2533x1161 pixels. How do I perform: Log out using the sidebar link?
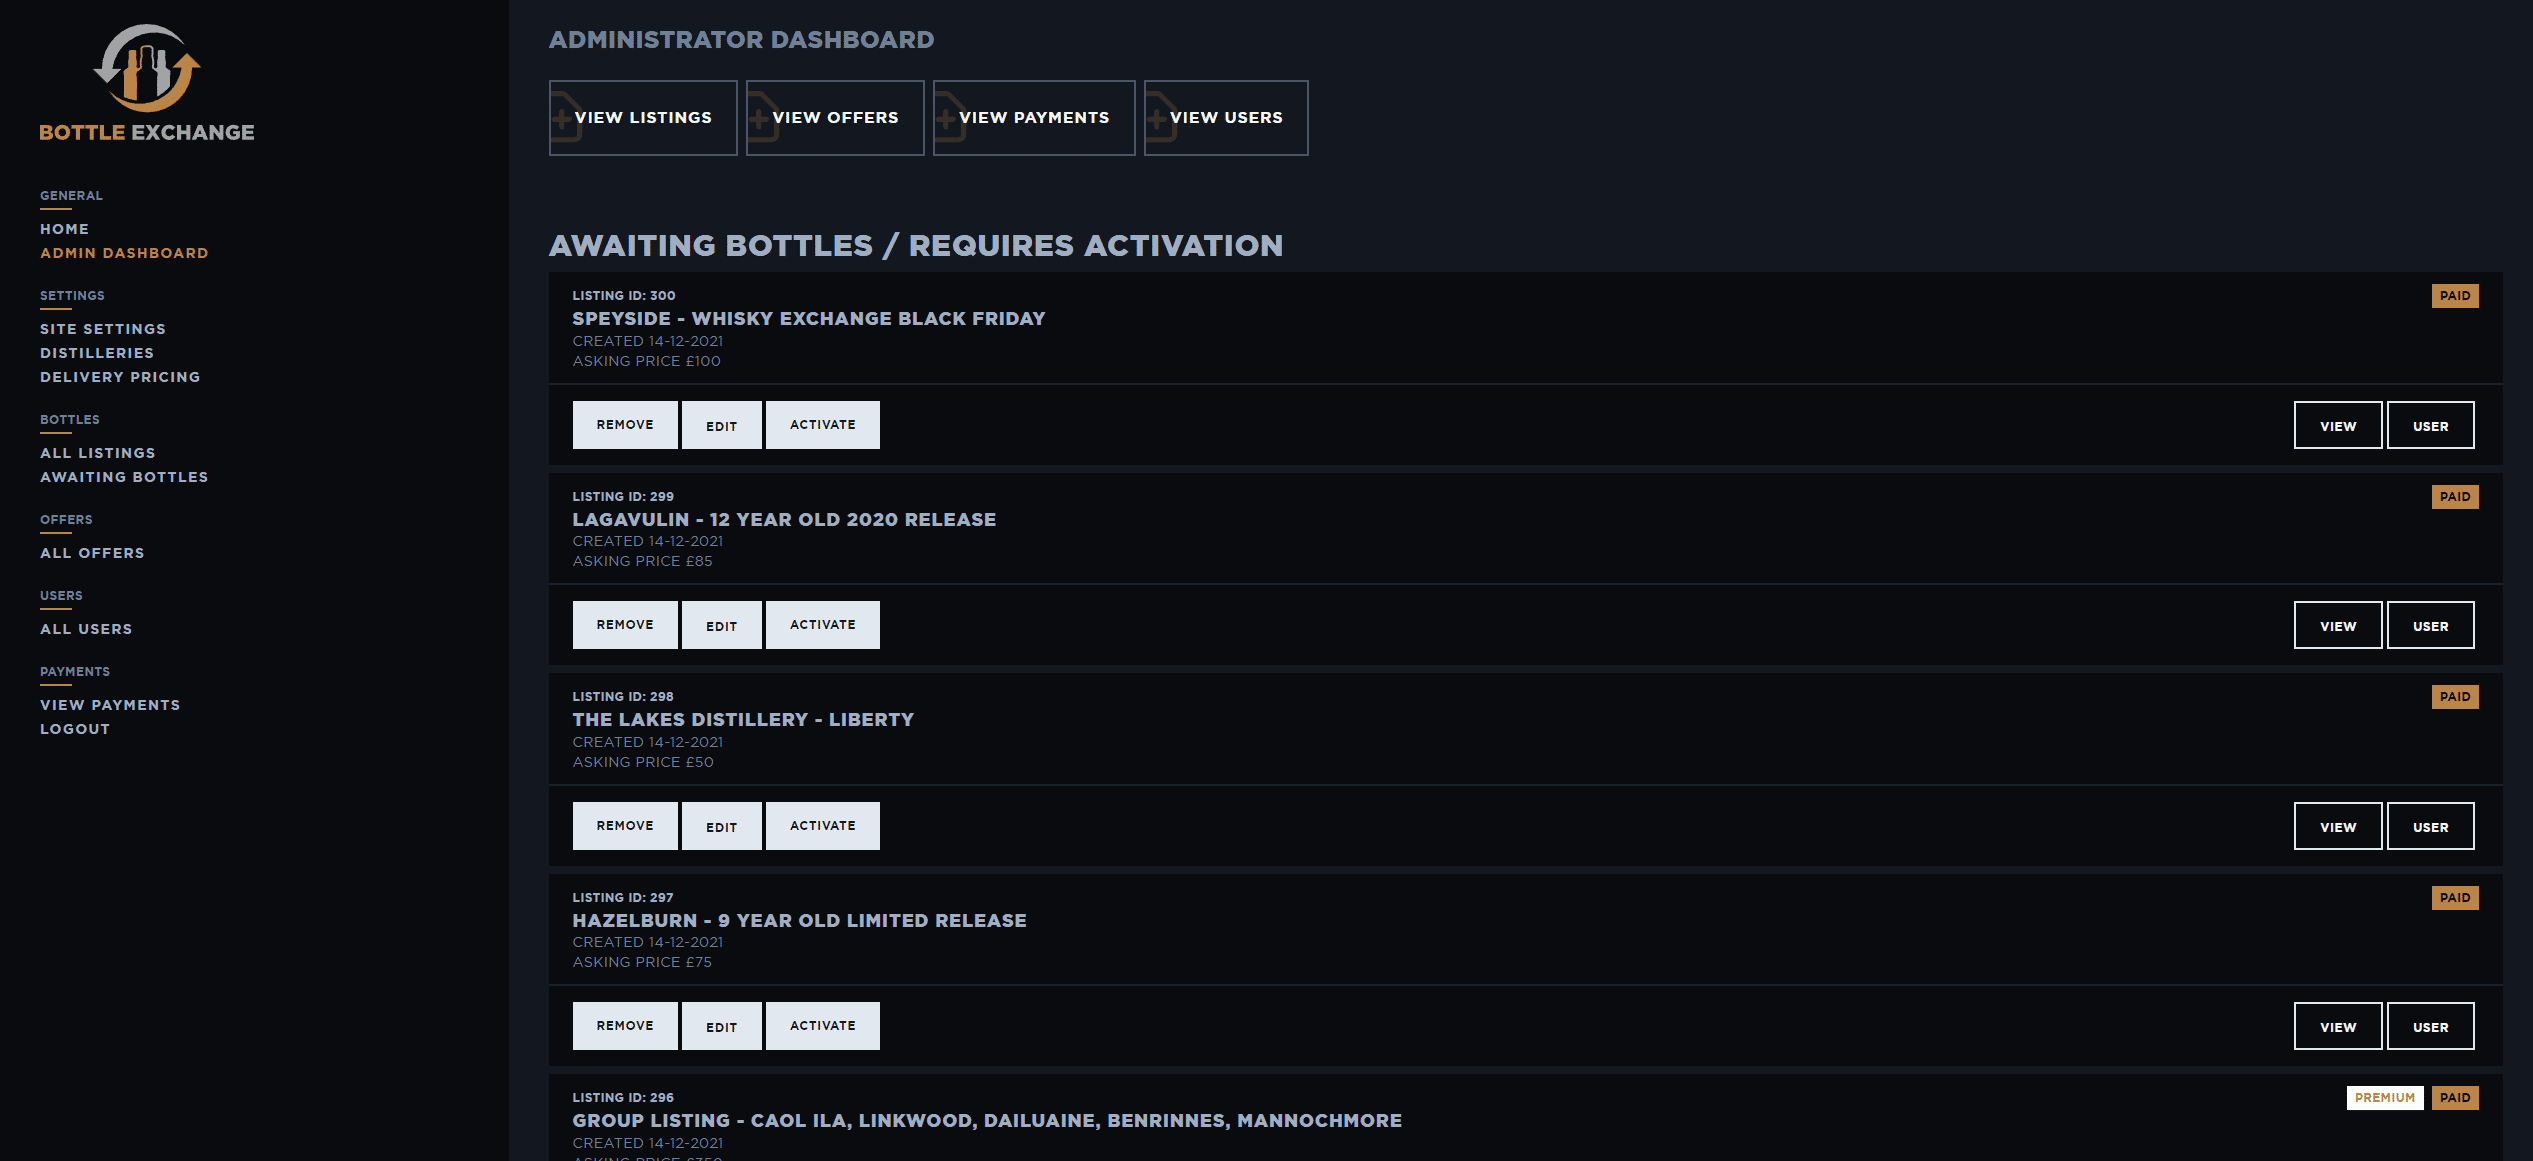pos(74,728)
